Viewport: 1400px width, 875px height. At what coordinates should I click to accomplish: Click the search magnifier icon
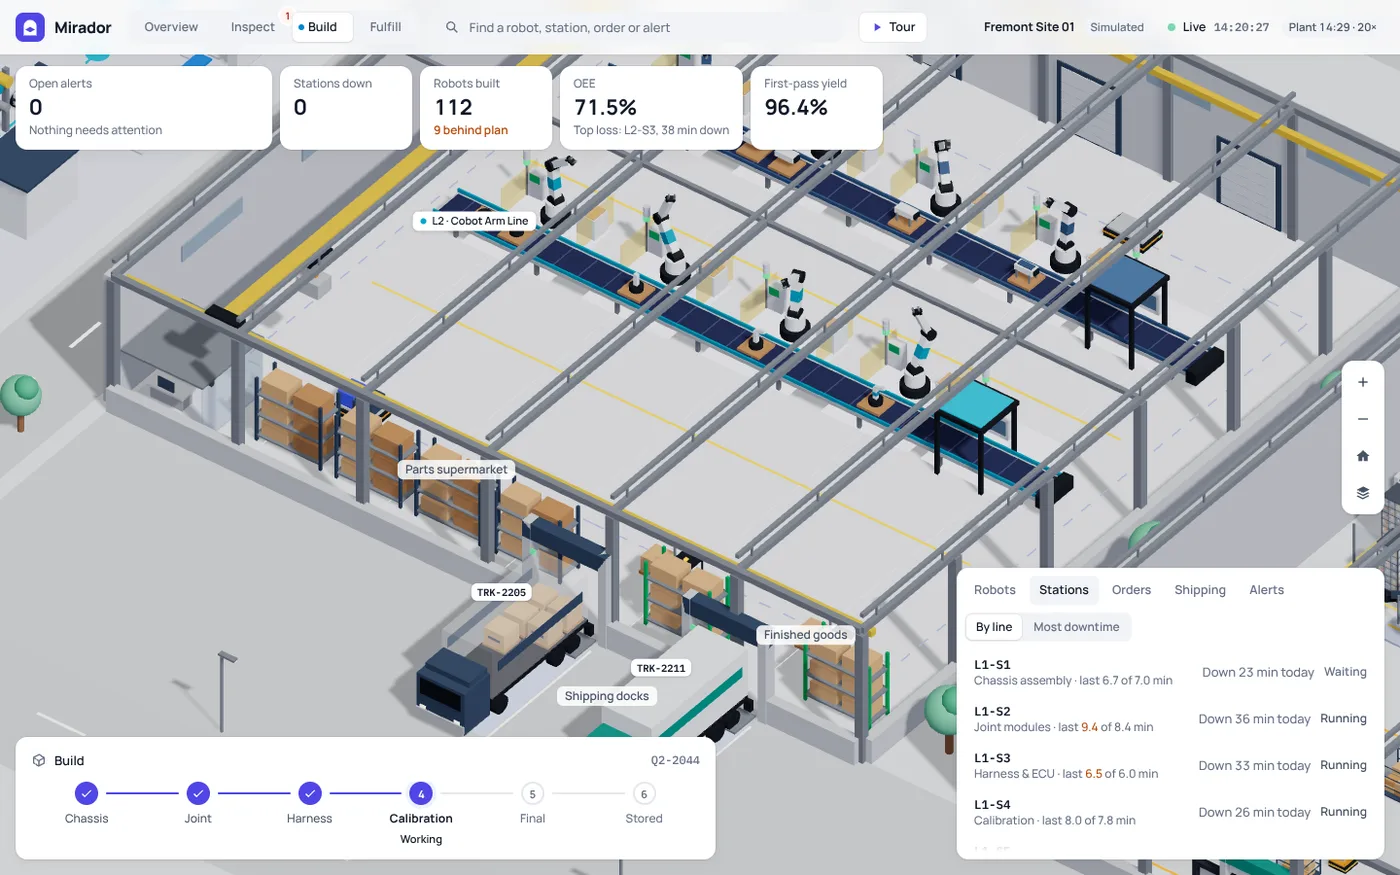click(452, 27)
